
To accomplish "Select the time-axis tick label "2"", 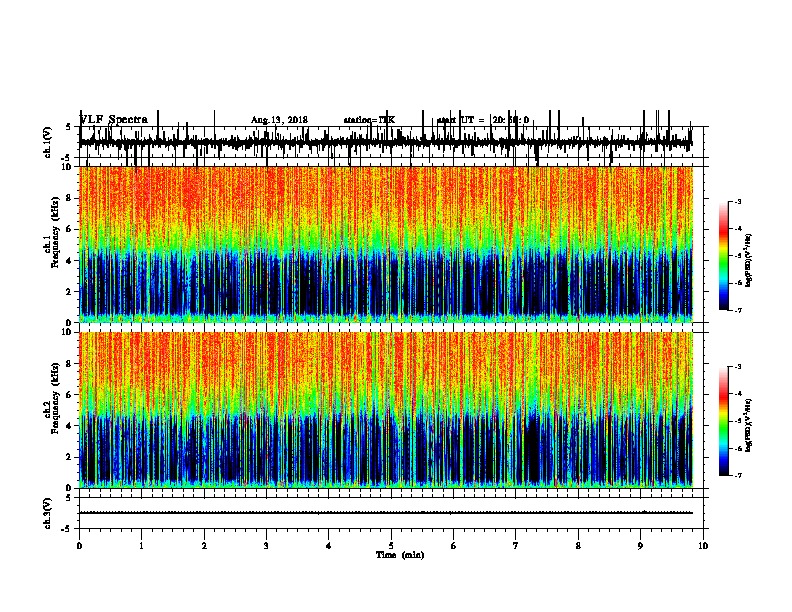I will coord(204,546).
